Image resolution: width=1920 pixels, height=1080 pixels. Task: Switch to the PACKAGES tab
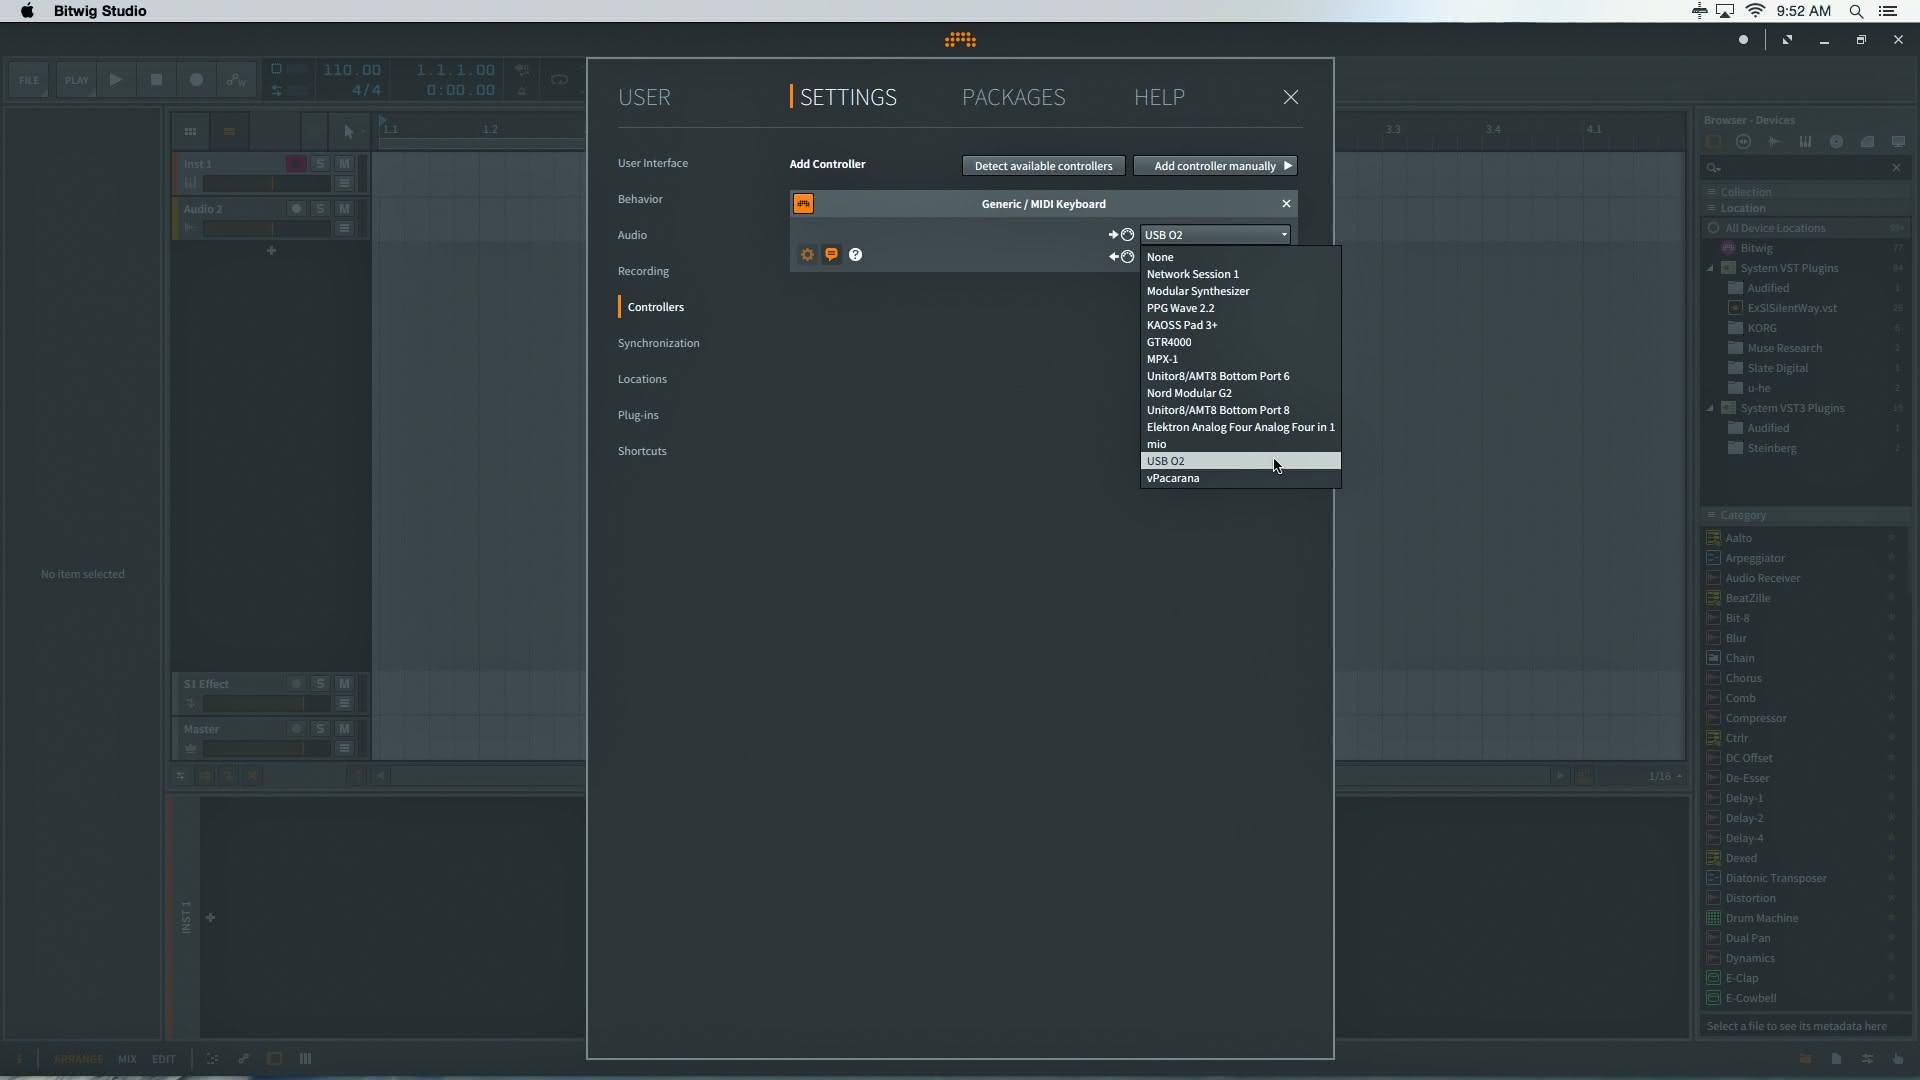(x=1013, y=97)
